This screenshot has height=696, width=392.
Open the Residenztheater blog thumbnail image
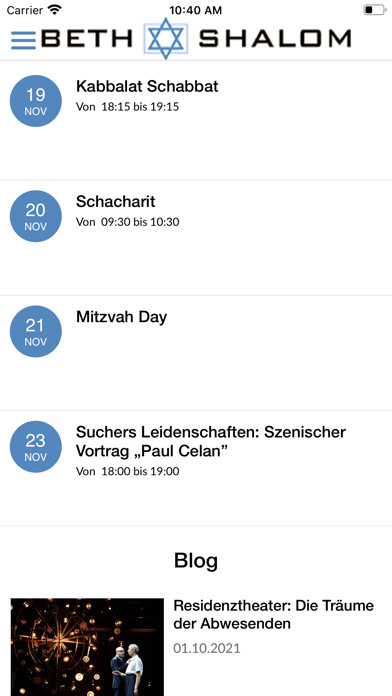pos(87,647)
